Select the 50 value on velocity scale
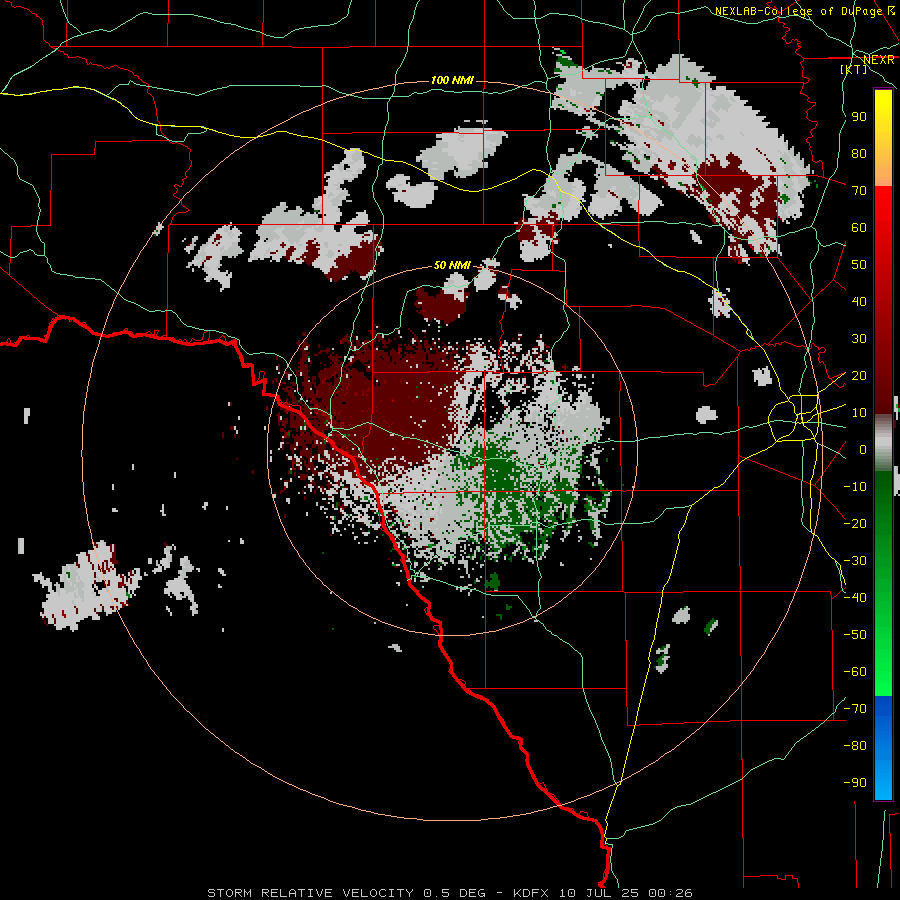This screenshot has height=900, width=900. [859, 265]
